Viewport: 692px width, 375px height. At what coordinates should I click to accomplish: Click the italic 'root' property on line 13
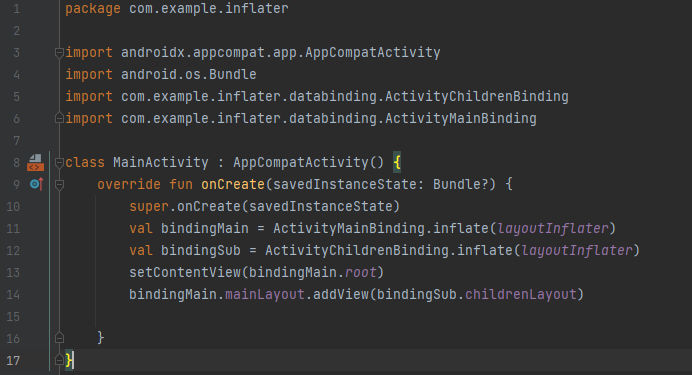(360, 273)
